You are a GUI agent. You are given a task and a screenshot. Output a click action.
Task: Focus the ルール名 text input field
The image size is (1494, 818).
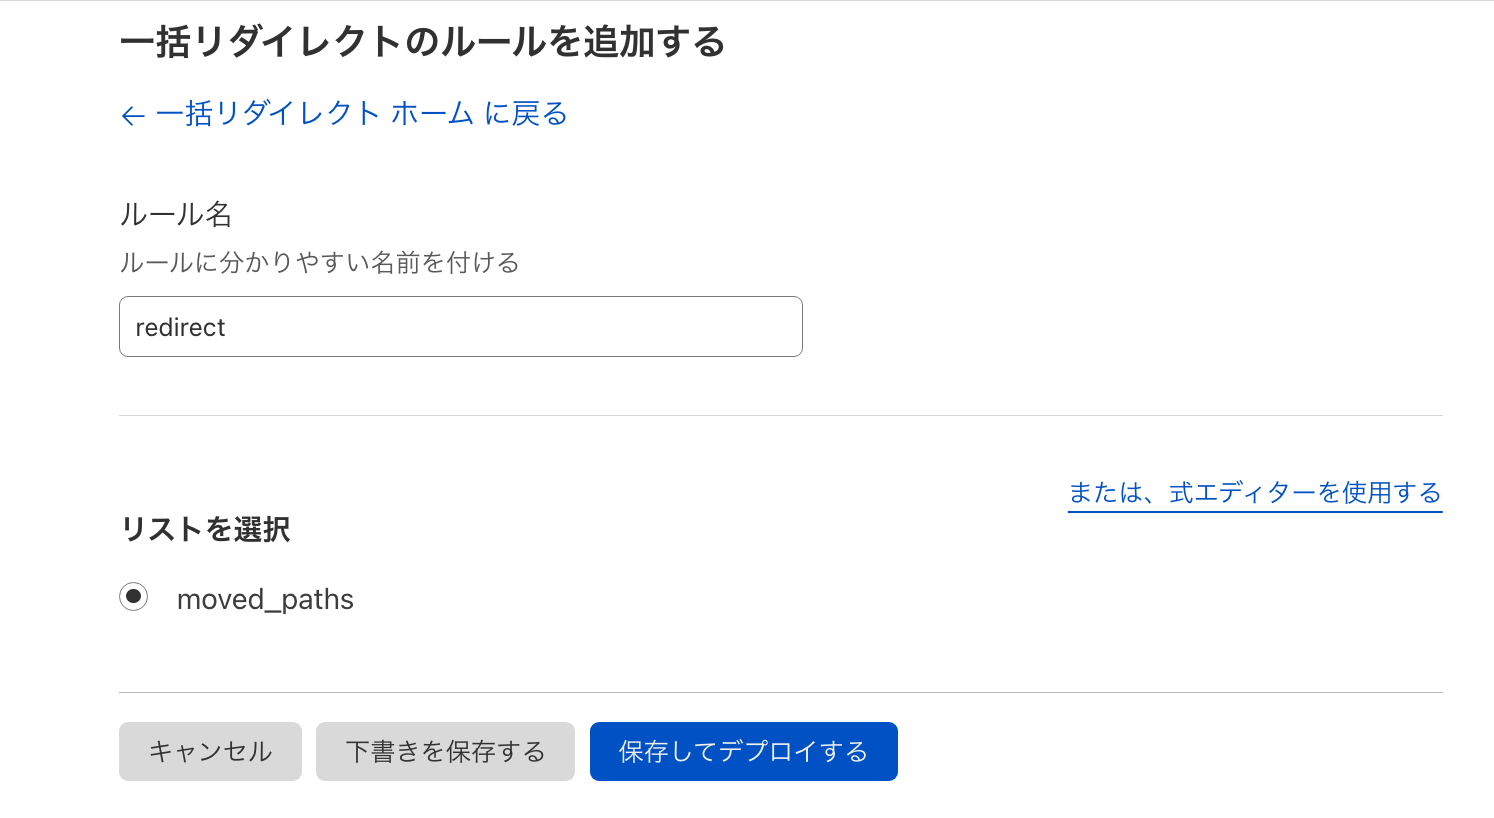coord(461,327)
